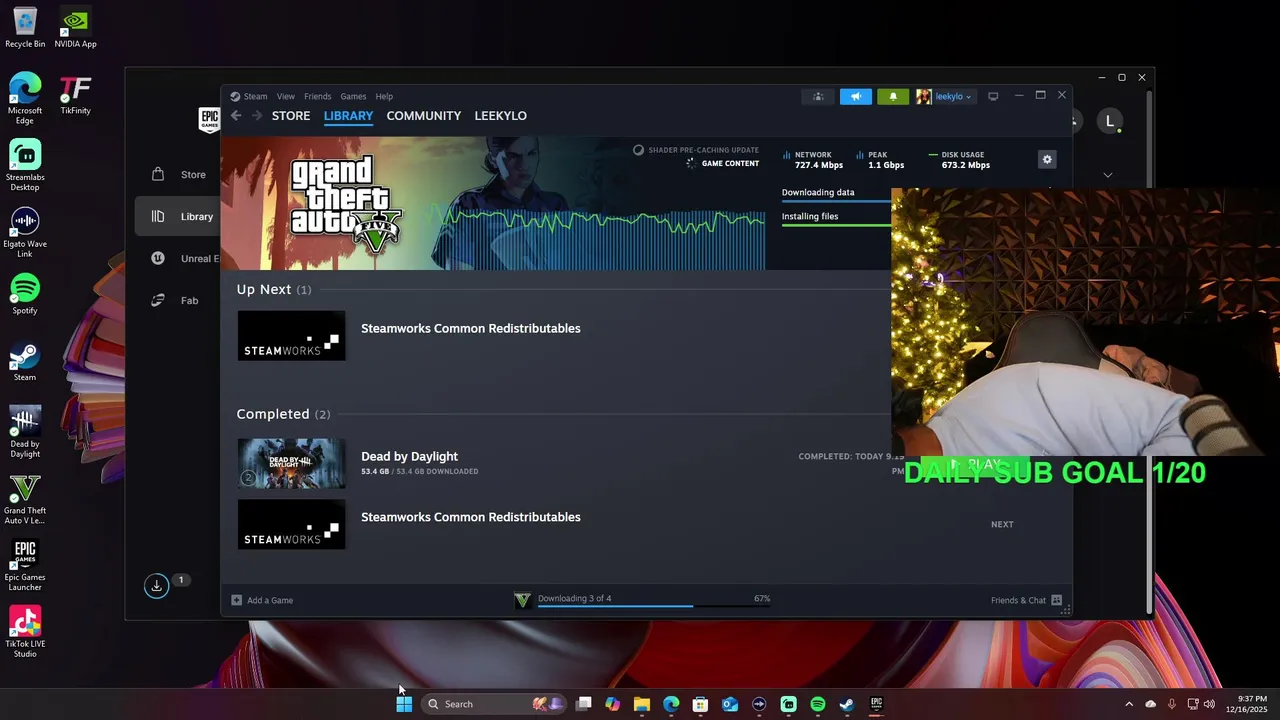Click the L profile avatar in Epic Launcher
Image resolution: width=1280 pixels, height=720 pixels.
click(1109, 121)
